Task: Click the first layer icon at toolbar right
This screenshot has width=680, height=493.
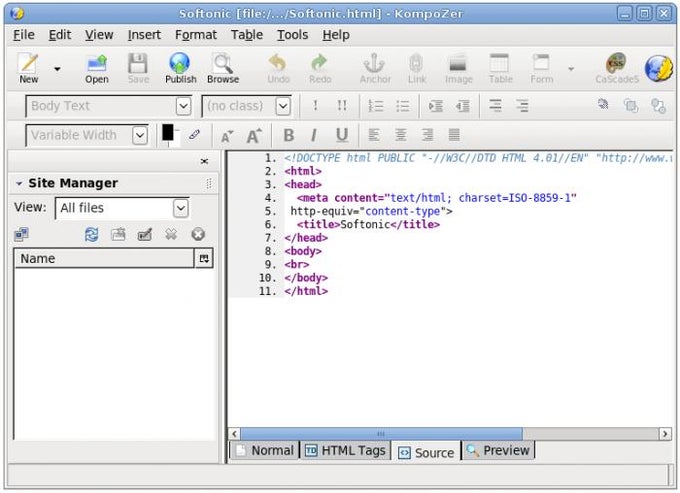Action: pyautogui.click(x=603, y=104)
